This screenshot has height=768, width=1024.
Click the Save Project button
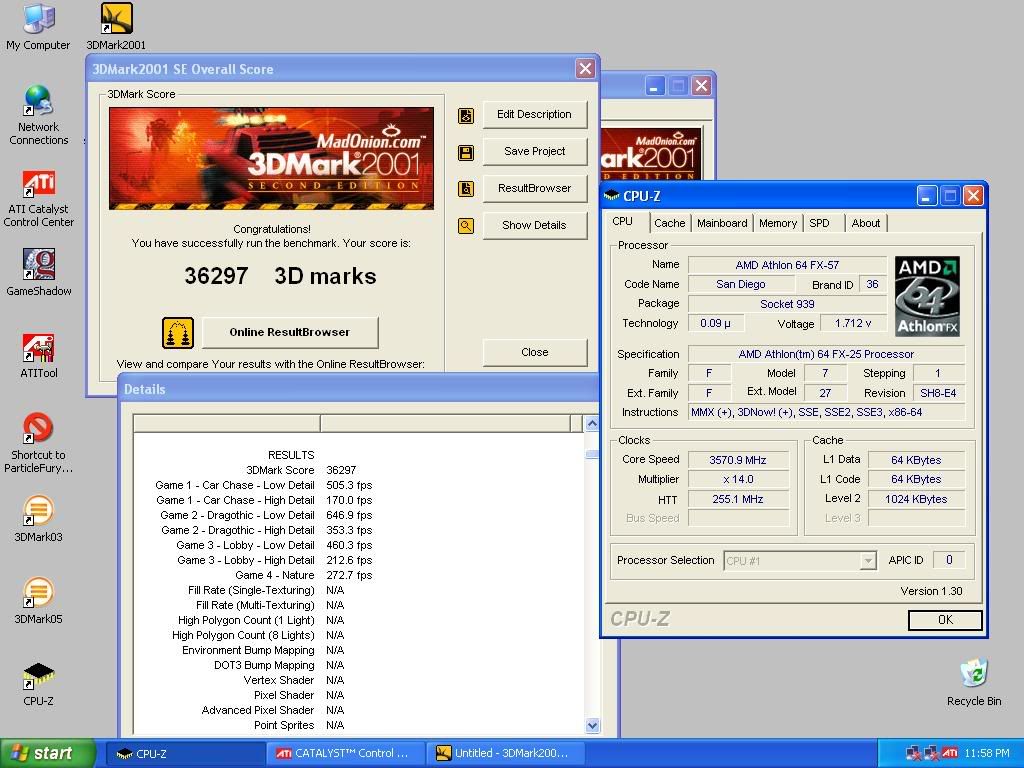(534, 151)
